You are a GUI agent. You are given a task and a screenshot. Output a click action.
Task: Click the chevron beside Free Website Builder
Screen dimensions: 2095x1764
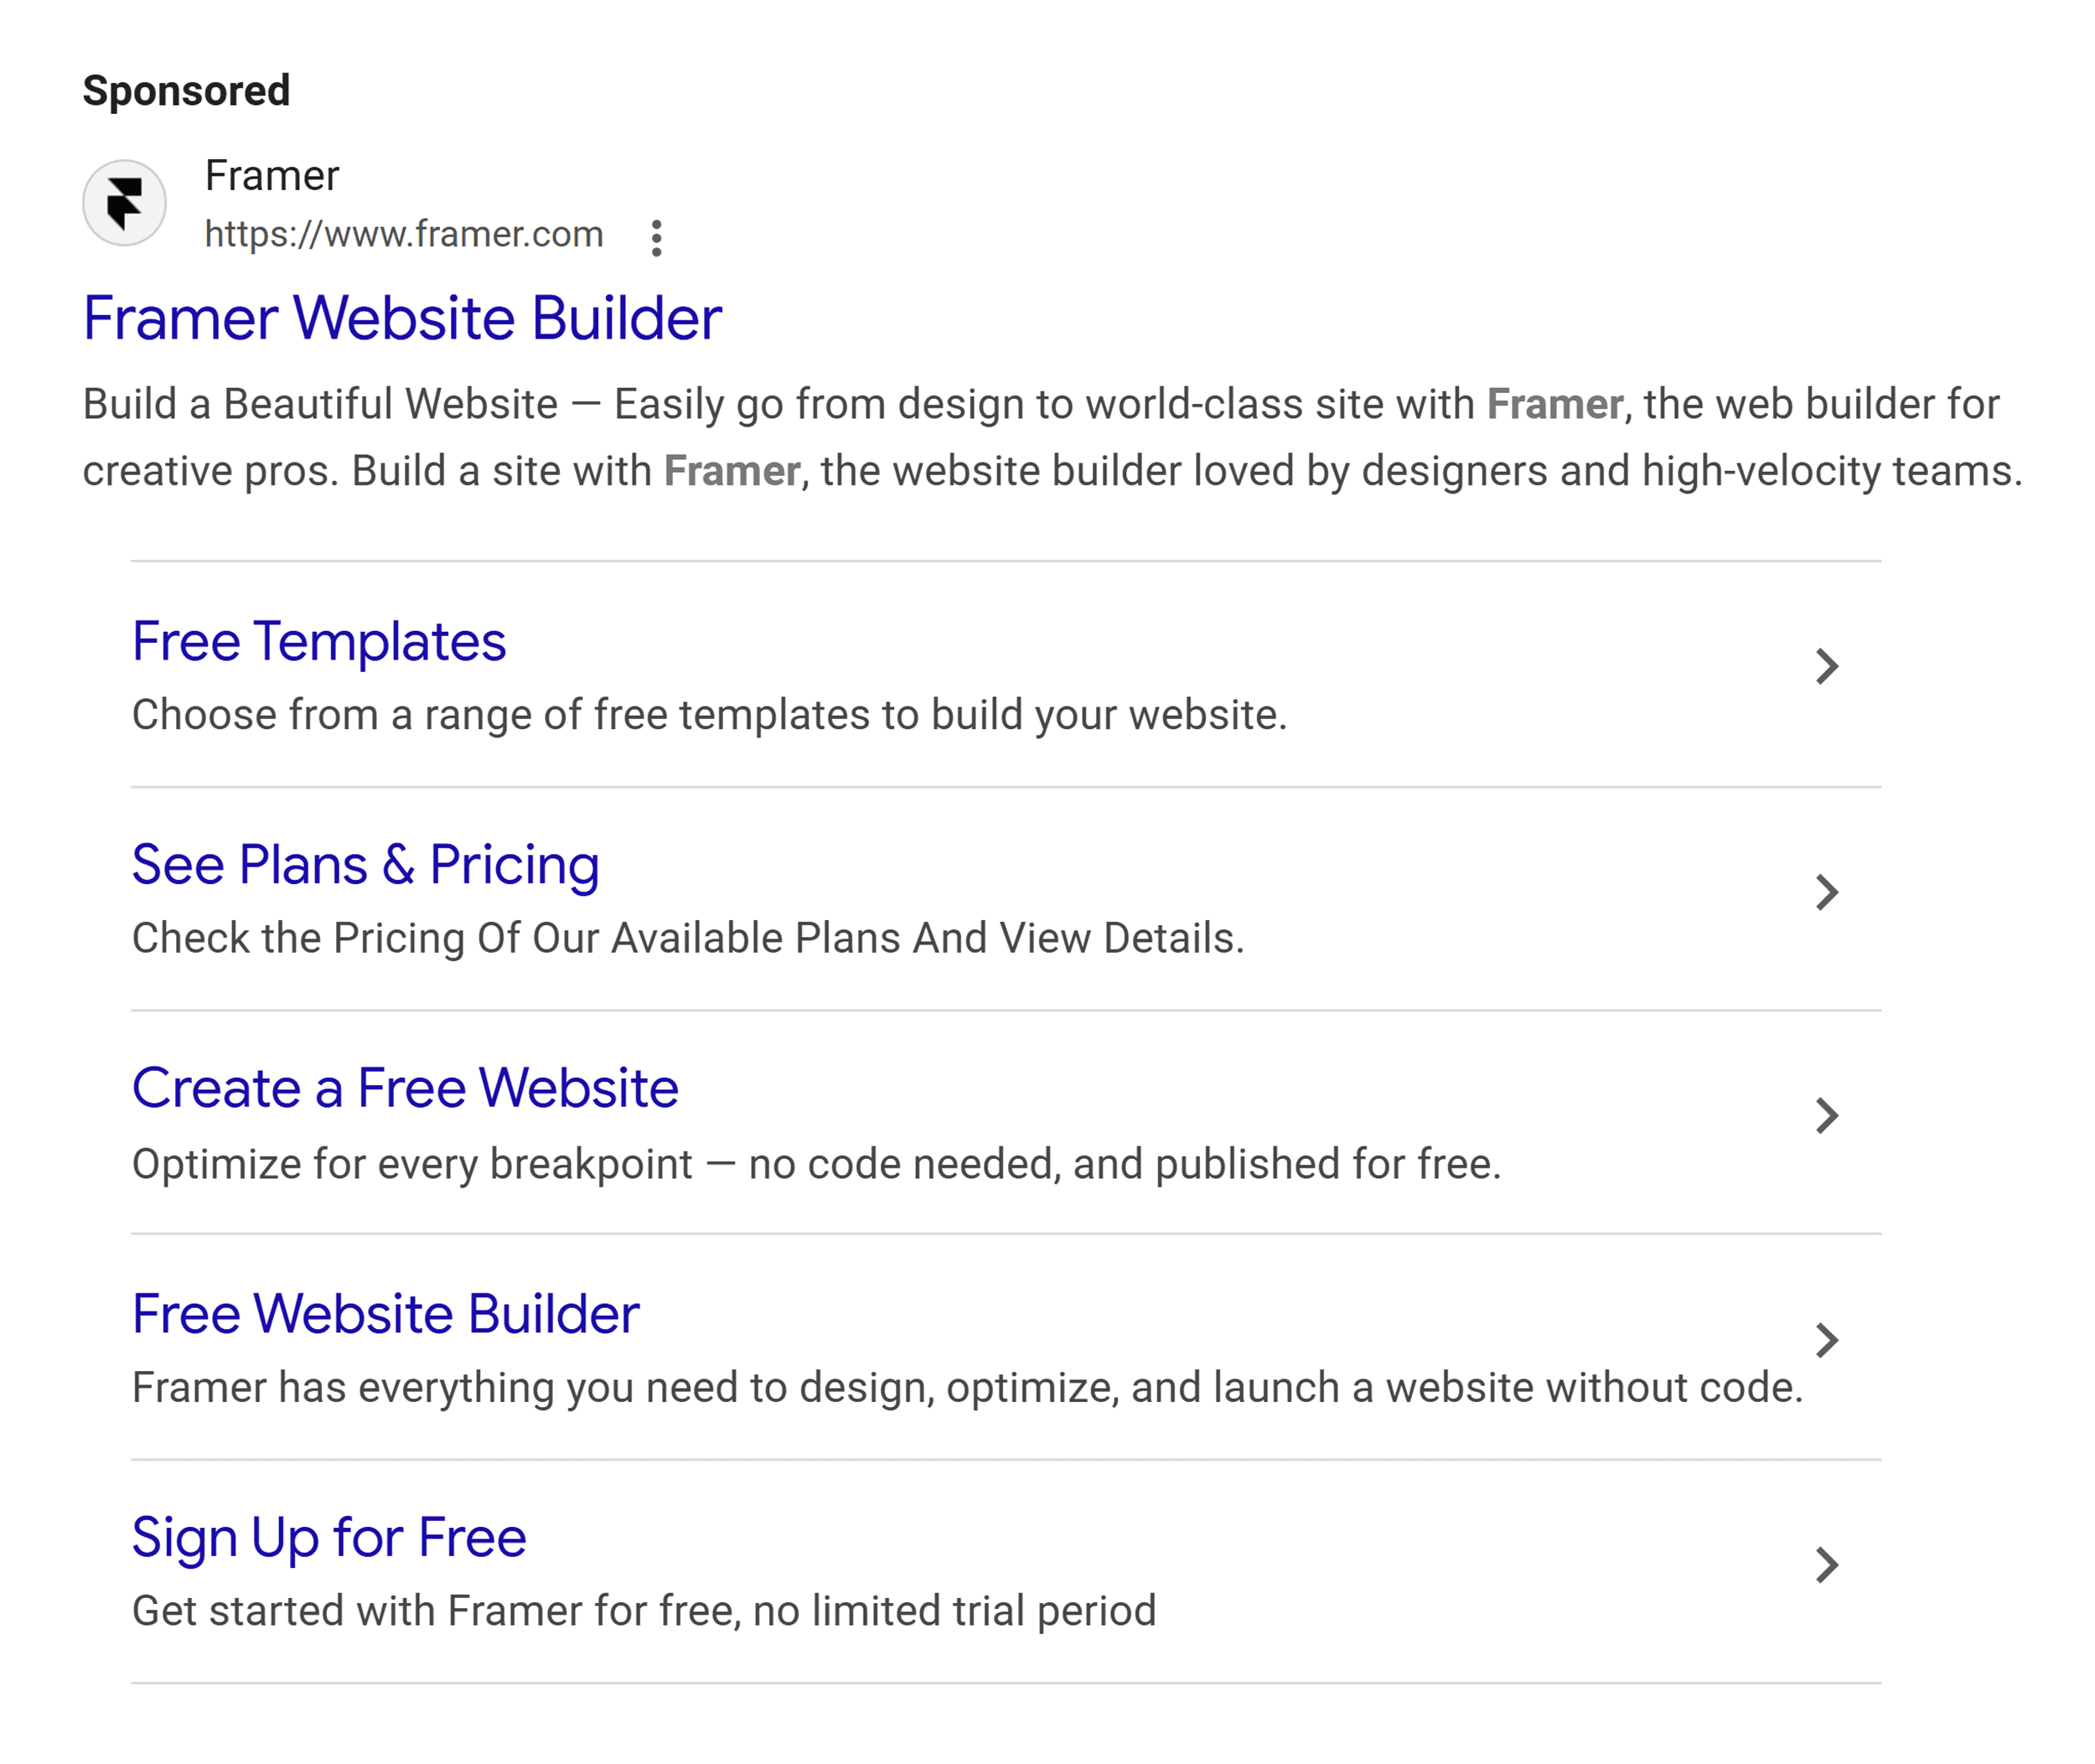pos(1826,1340)
